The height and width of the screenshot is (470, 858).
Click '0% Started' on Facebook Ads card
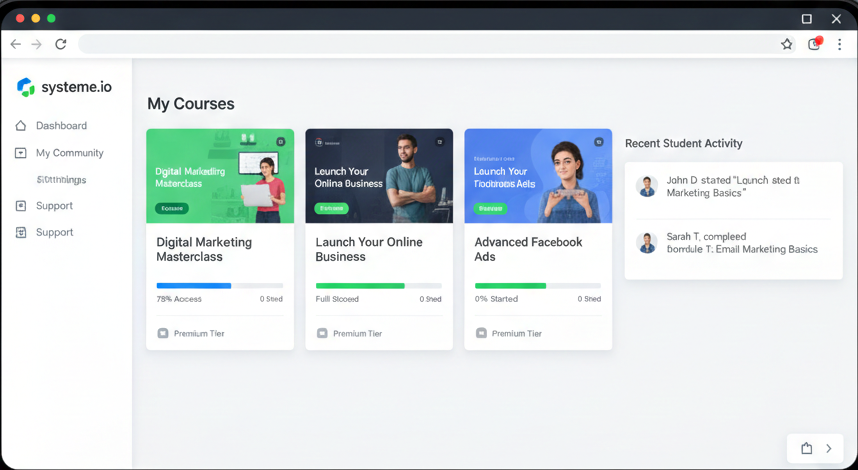(496, 299)
